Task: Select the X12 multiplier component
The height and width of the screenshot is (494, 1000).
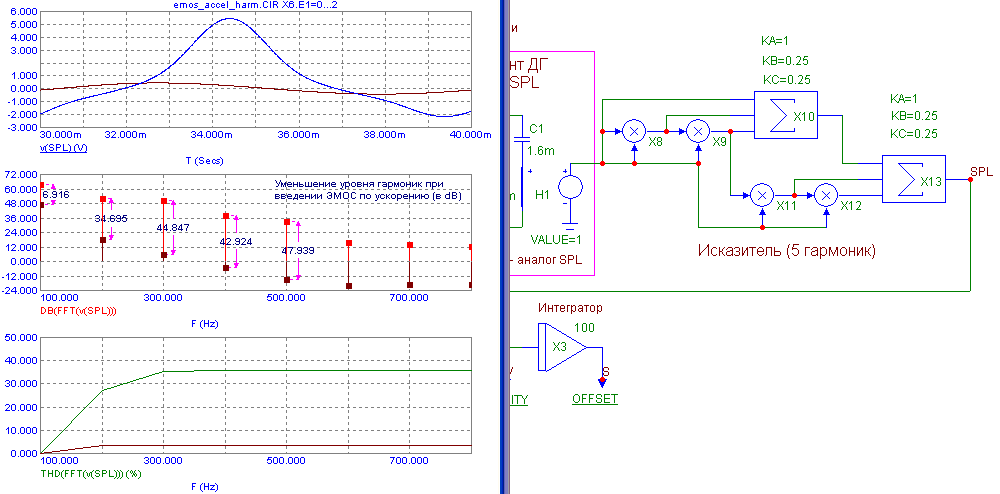Action: tap(827, 194)
